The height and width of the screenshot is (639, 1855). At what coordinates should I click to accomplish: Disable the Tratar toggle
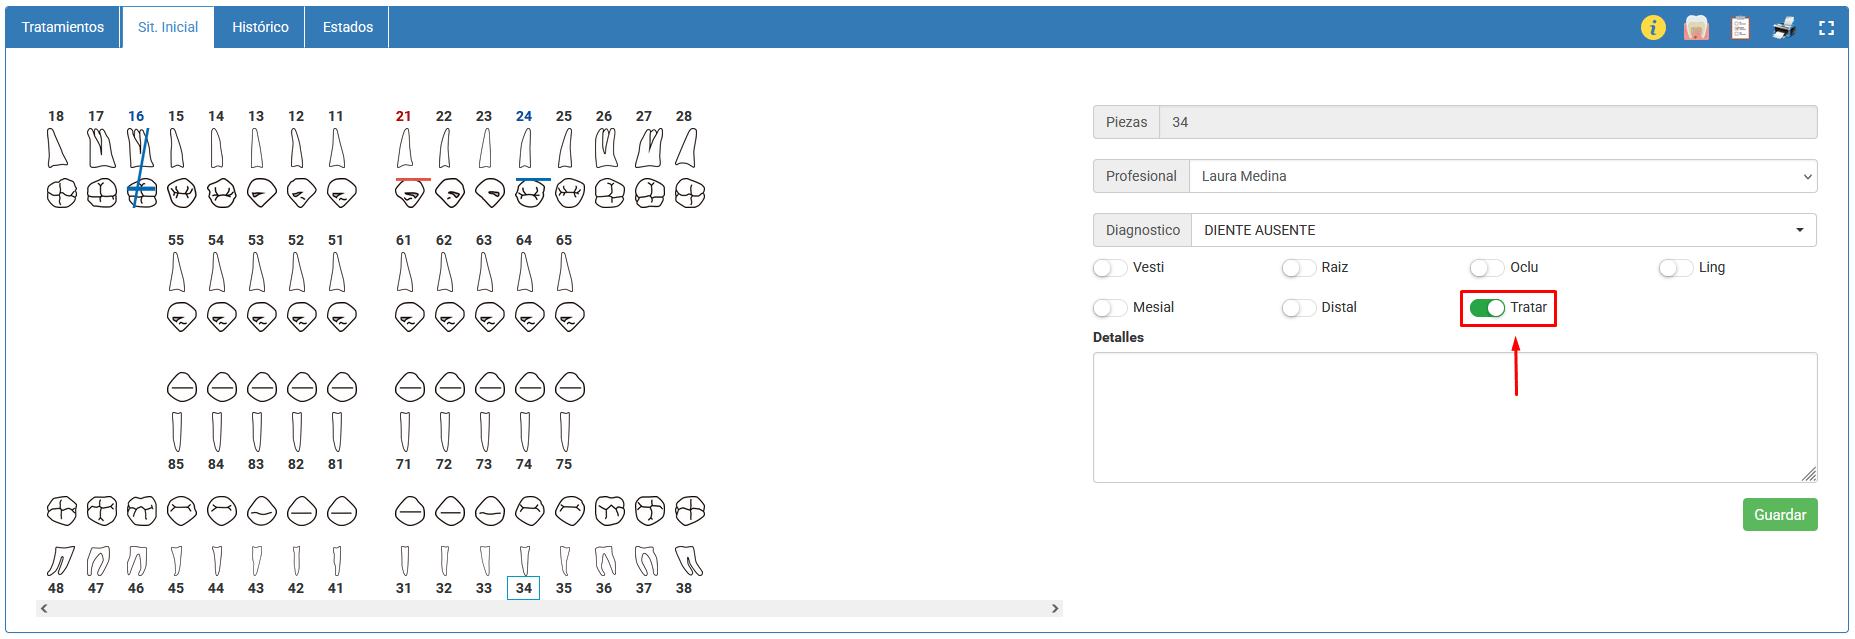pyautogui.click(x=1487, y=308)
